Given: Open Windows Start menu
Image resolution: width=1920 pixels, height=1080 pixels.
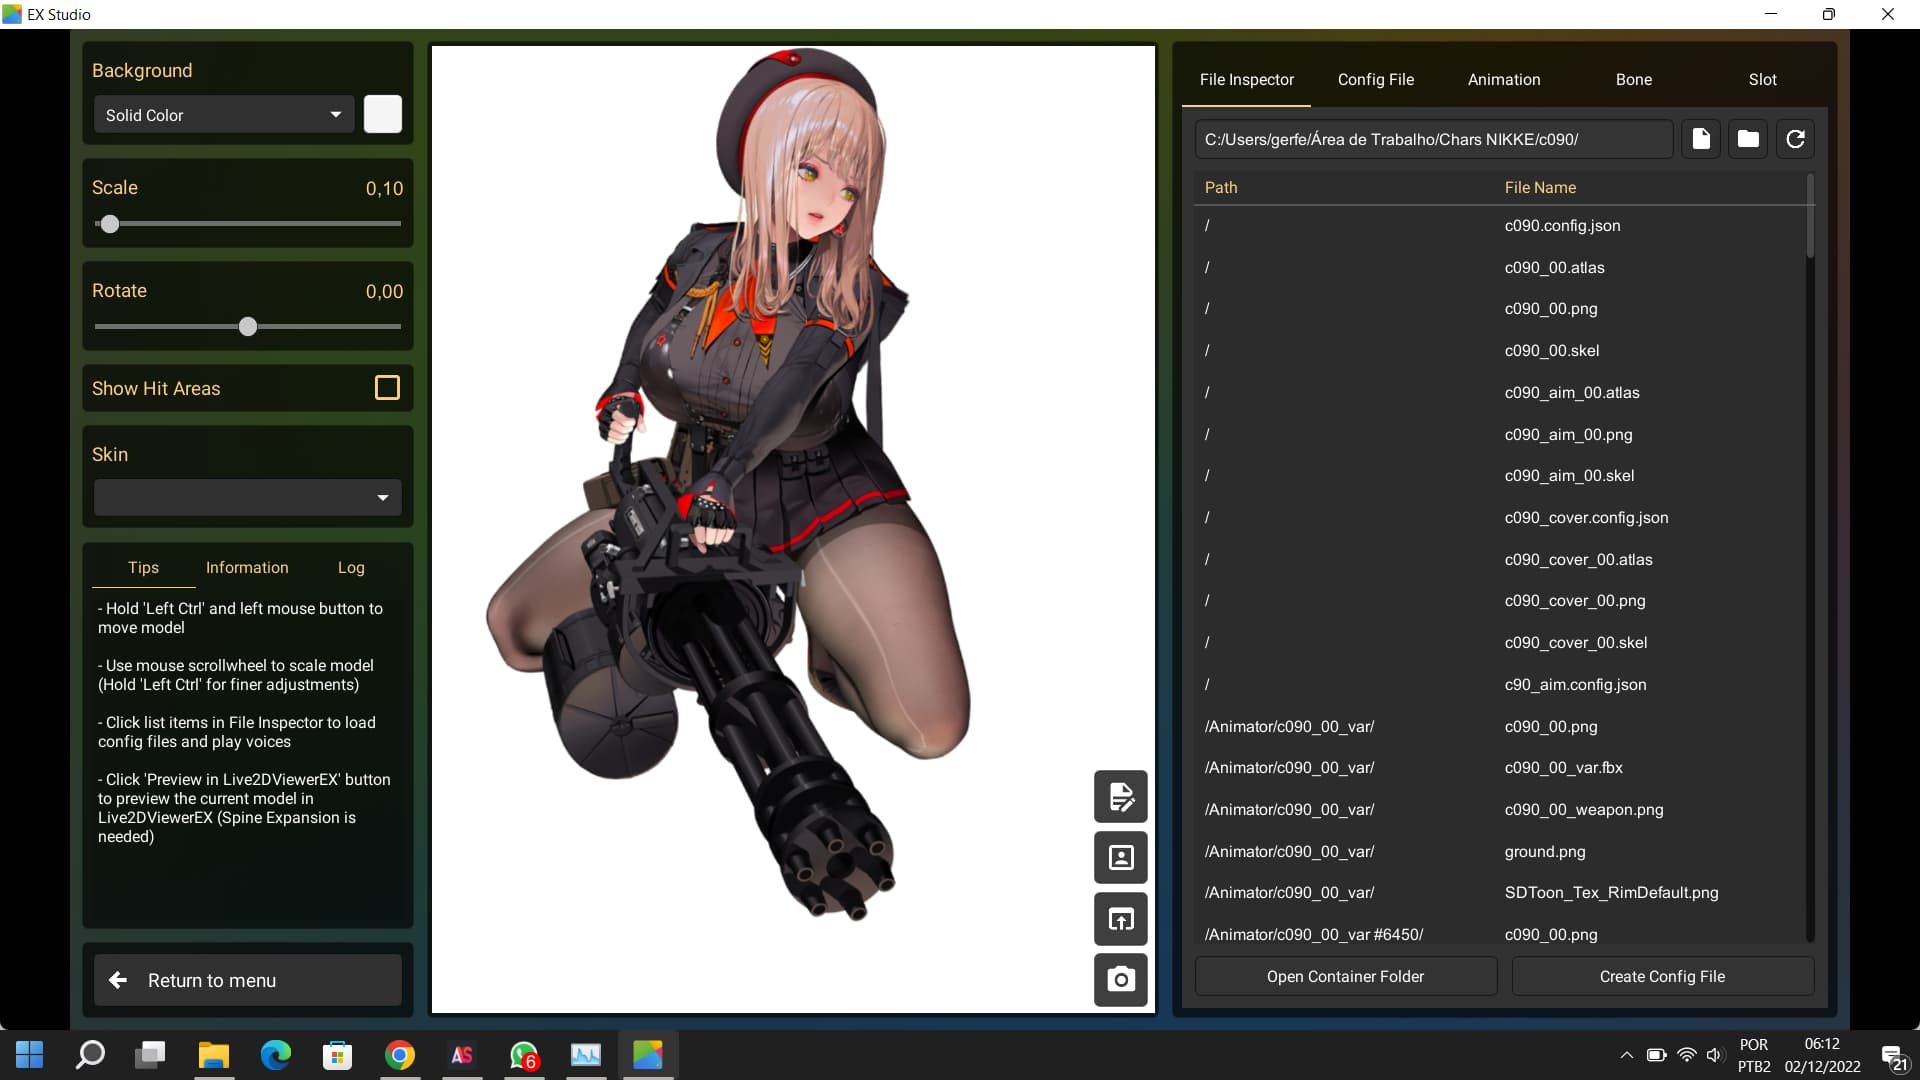Looking at the screenshot, I should click(30, 1055).
